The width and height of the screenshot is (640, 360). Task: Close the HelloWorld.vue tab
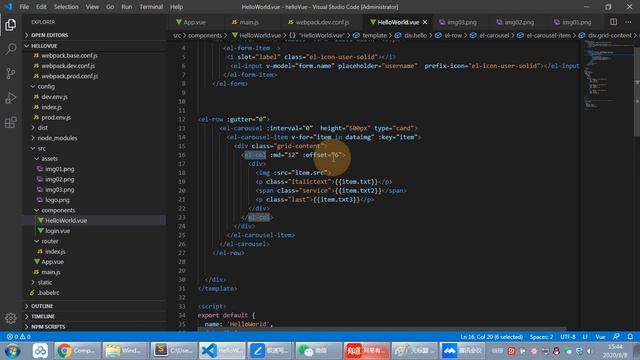tap(425, 22)
